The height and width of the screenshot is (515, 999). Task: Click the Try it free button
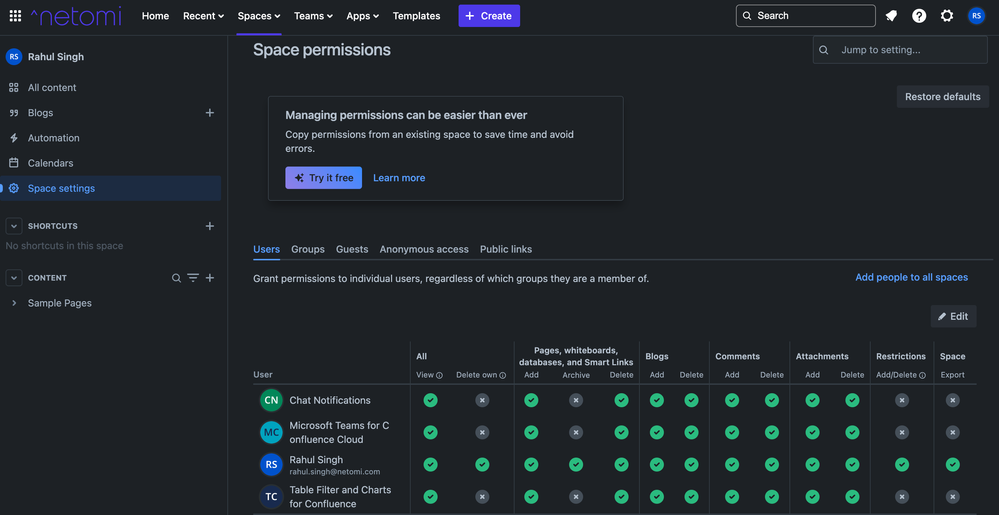(324, 178)
